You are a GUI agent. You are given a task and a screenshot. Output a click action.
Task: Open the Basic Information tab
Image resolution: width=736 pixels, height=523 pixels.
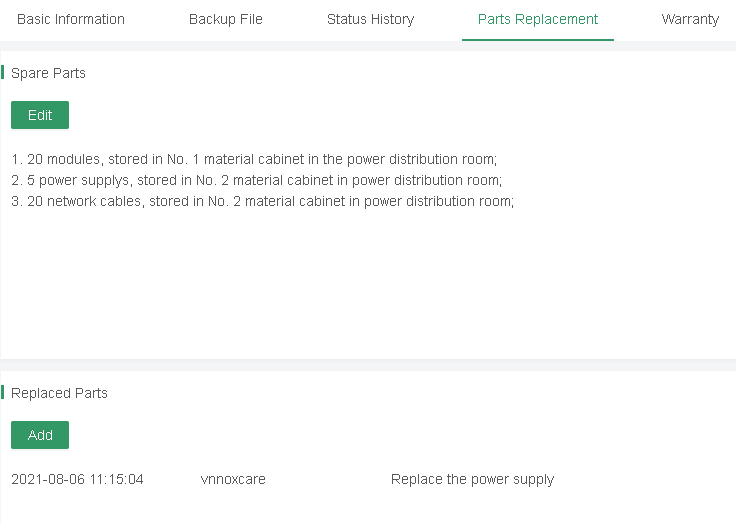coord(71,19)
